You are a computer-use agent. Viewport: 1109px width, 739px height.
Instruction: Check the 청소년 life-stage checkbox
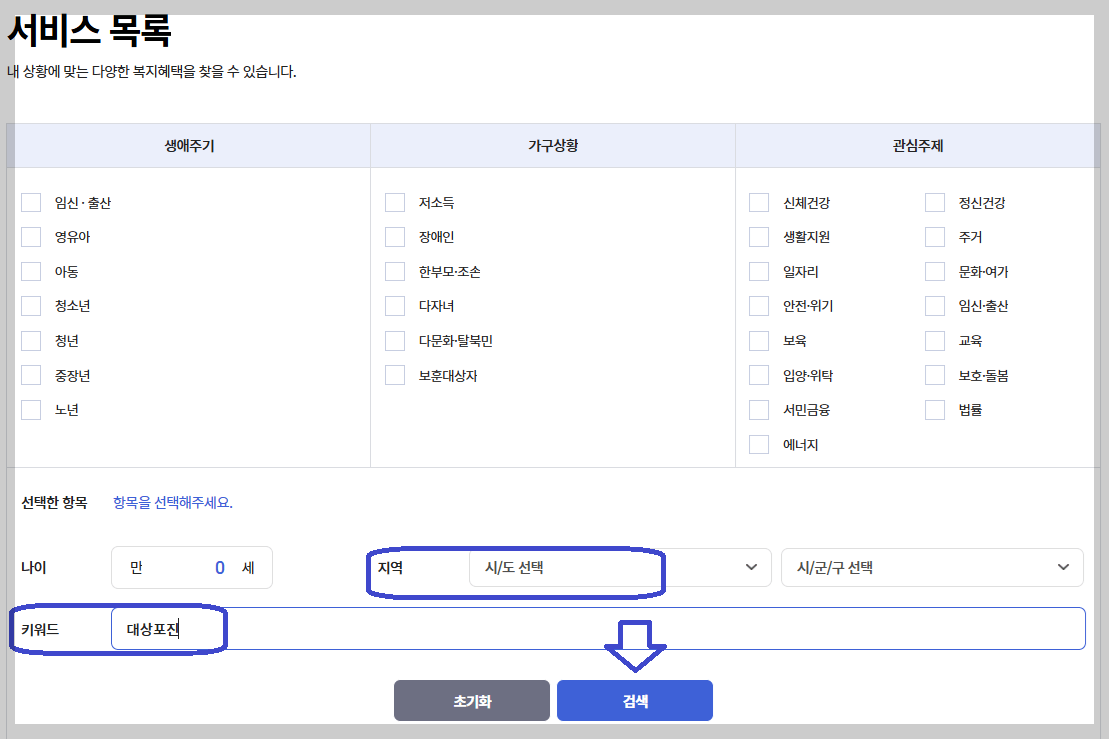[x=31, y=305]
